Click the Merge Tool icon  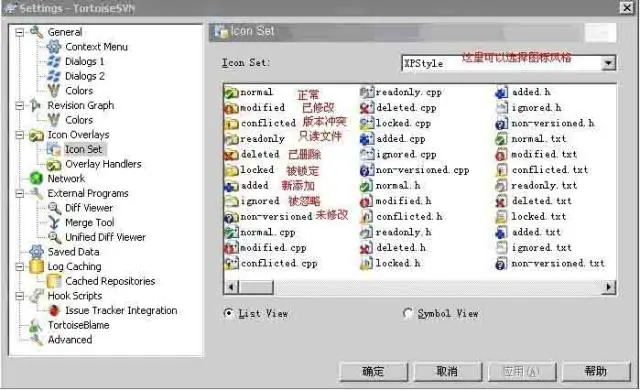tap(54, 223)
